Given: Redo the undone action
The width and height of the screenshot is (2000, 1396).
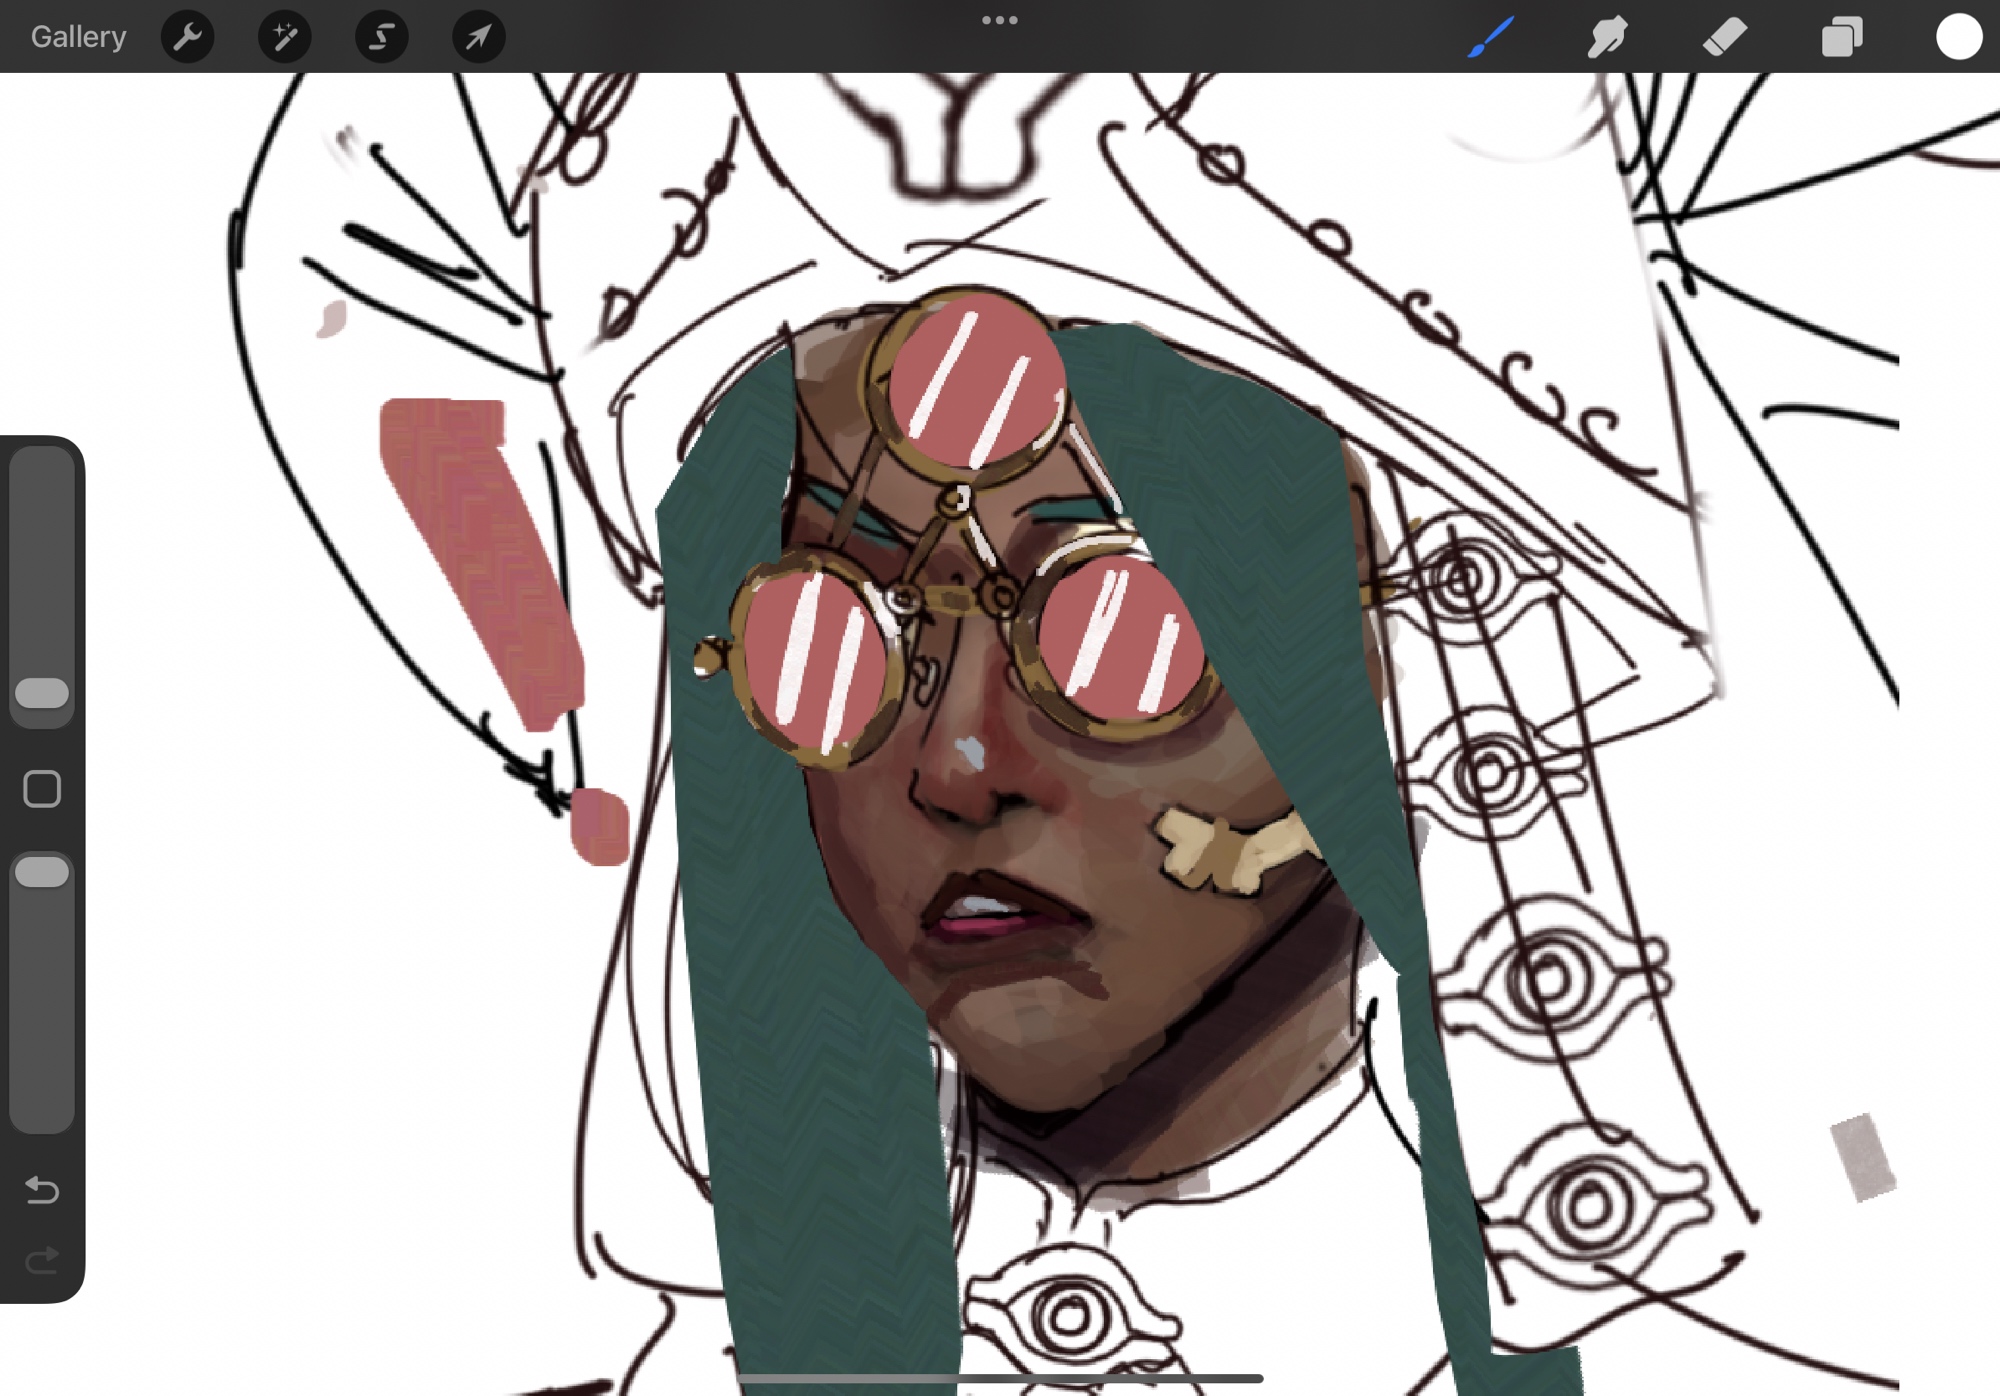Looking at the screenshot, I should [42, 1261].
